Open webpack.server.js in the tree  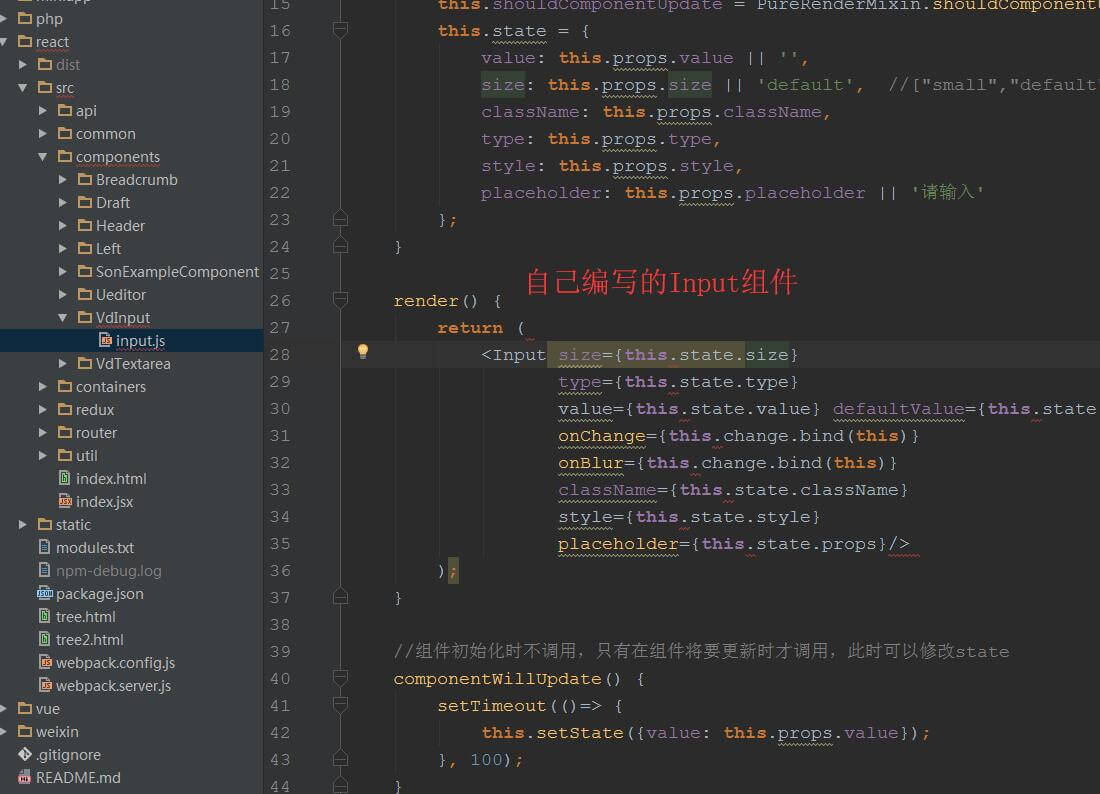(x=113, y=686)
